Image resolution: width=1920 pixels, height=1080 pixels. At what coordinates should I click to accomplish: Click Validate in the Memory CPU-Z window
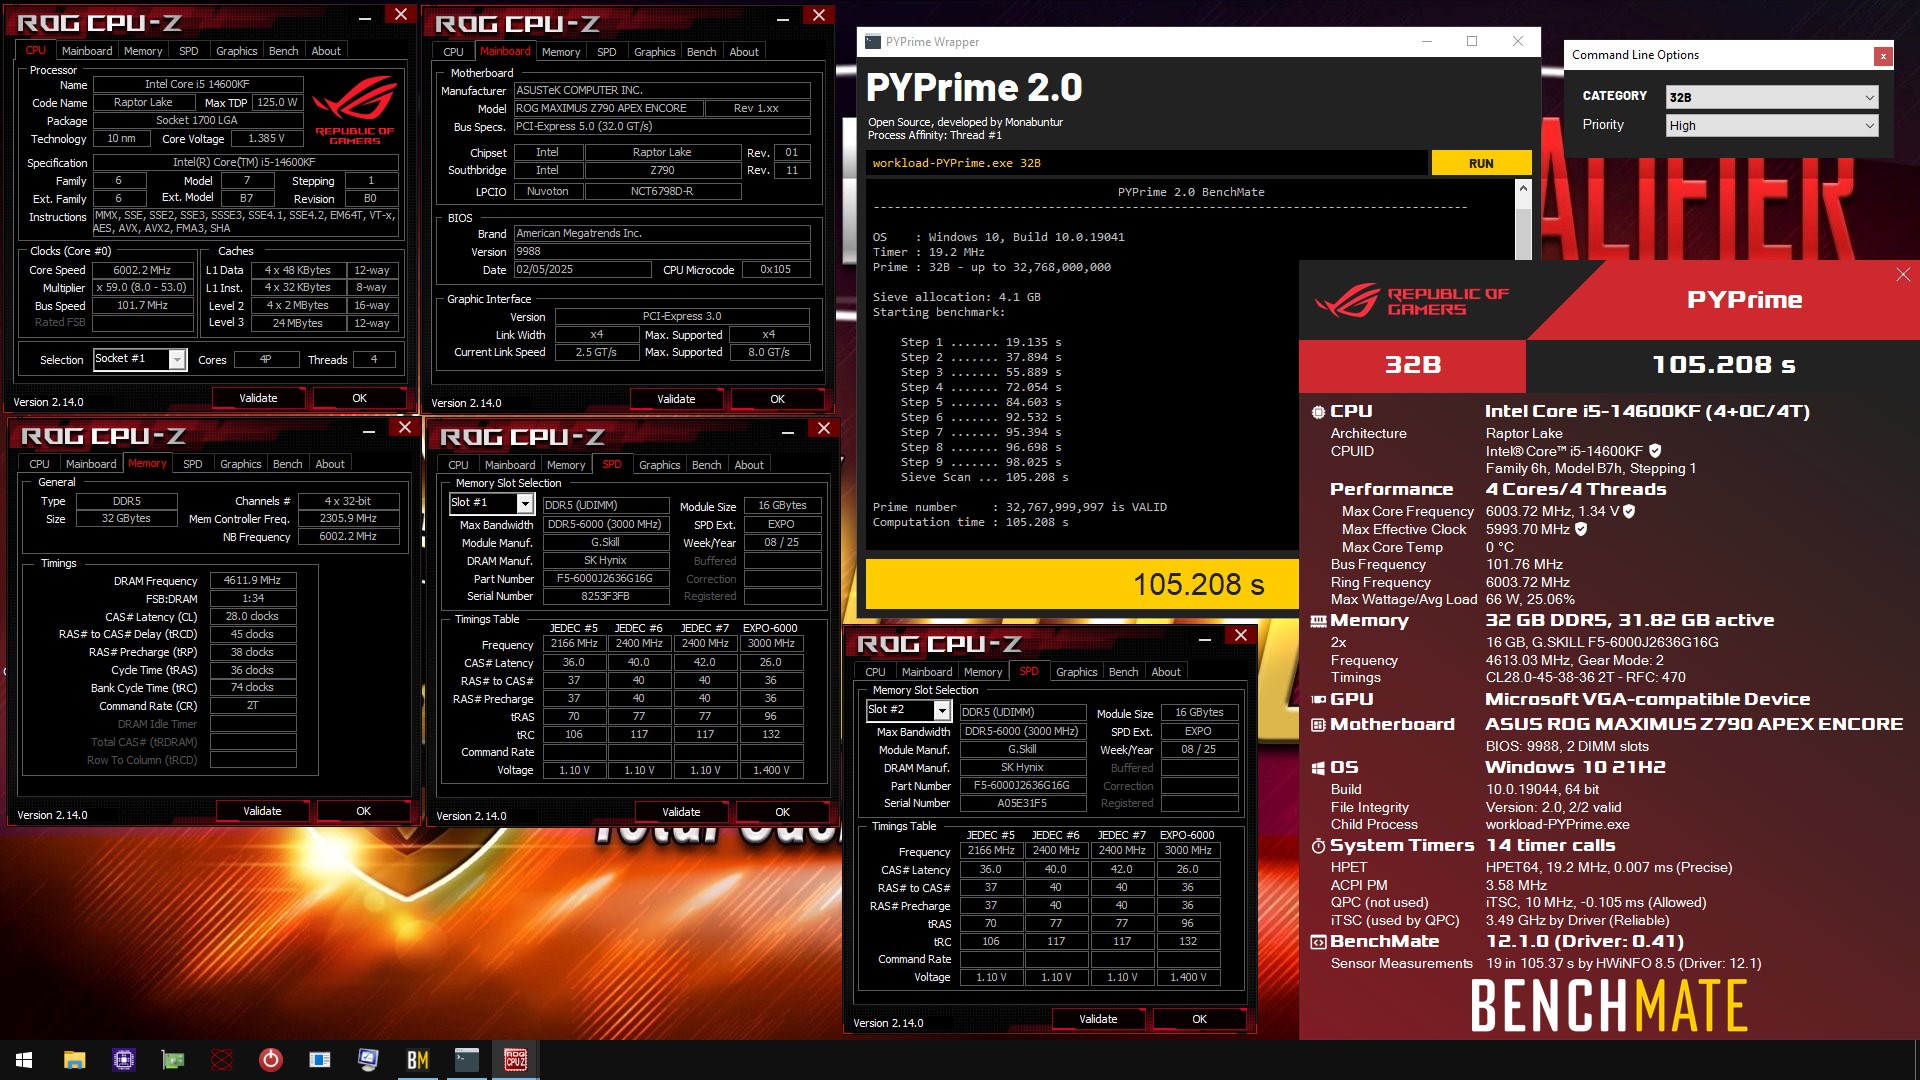click(262, 811)
